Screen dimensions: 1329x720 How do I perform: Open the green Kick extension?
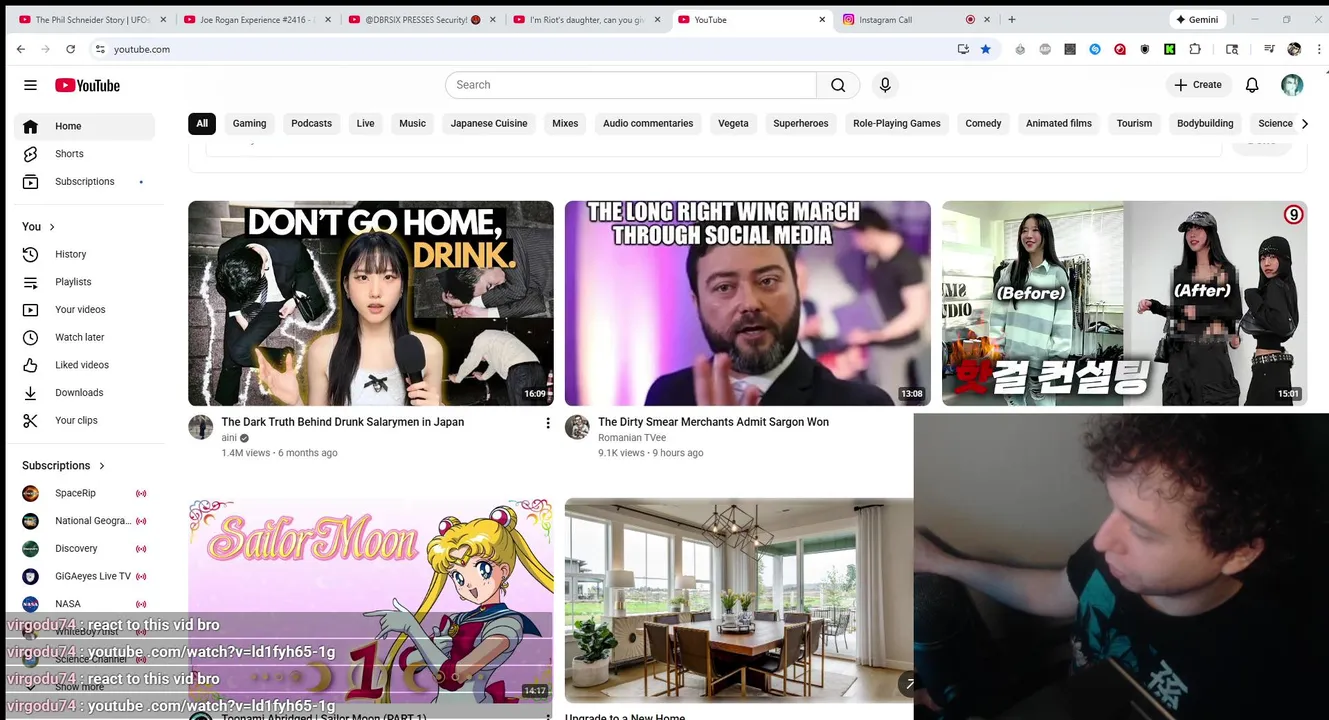tap(1169, 49)
